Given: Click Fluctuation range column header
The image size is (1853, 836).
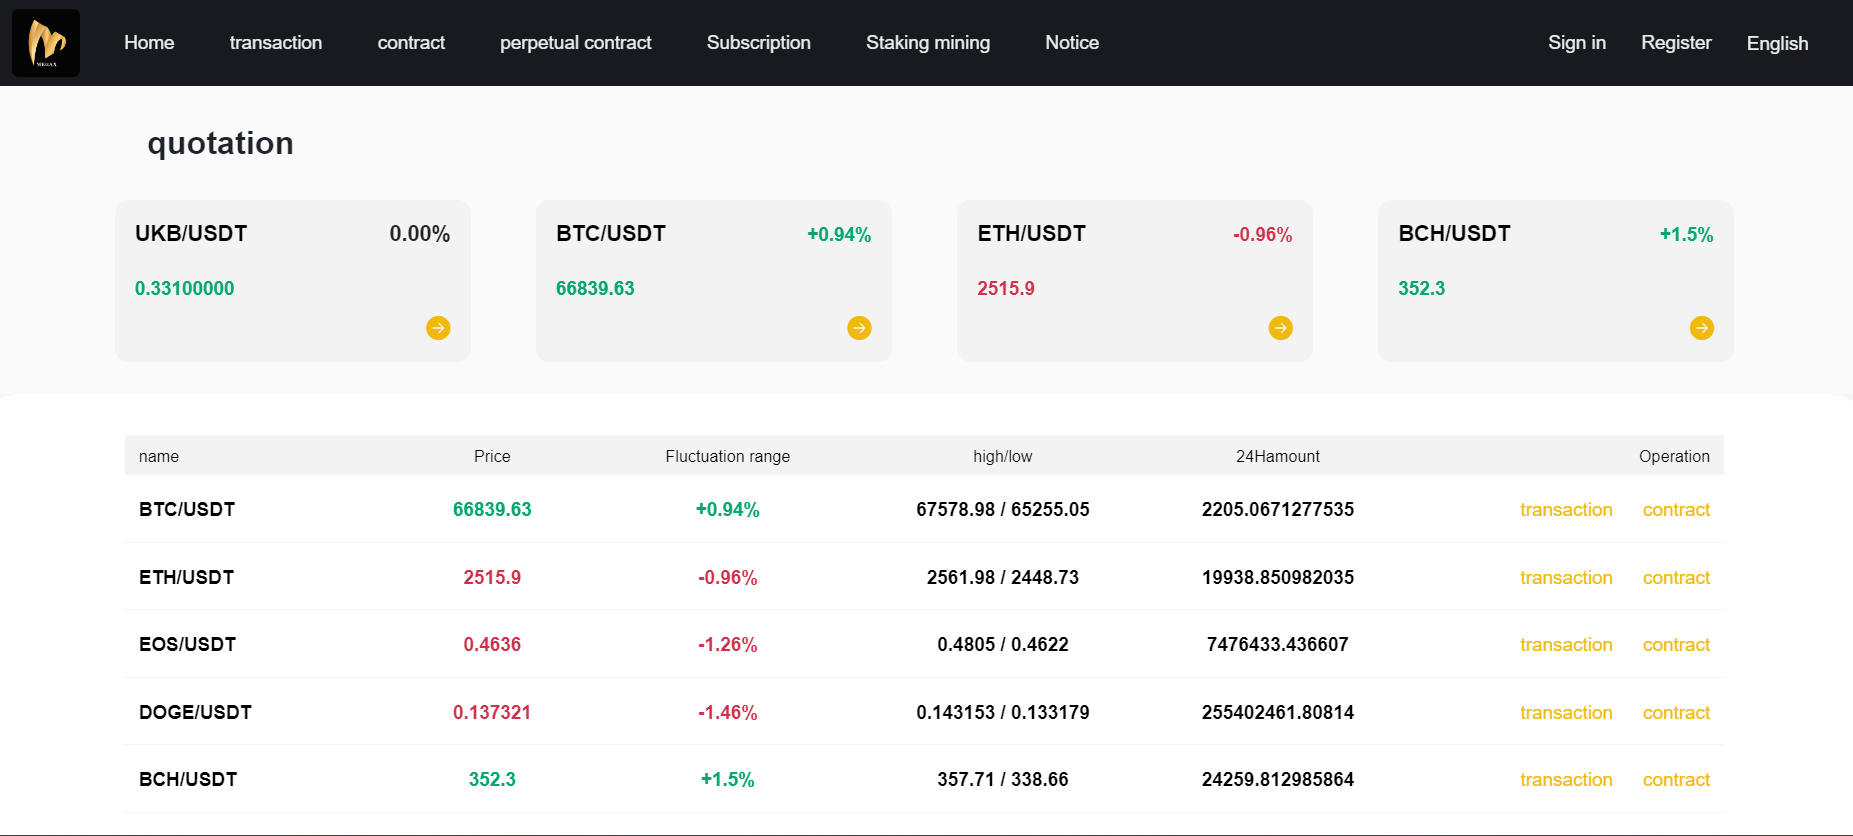Looking at the screenshot, I should (x=727, y=456).
